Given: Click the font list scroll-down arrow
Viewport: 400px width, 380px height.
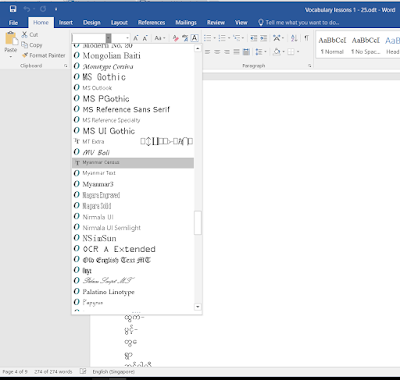Looking at the screenshot, I should pyautogui.click(x=198, y=307).
